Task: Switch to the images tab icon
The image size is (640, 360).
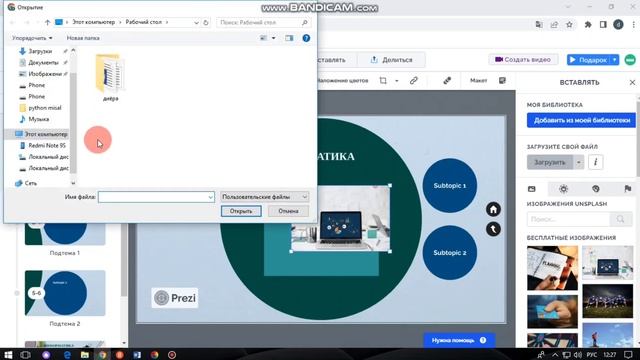Action: point(531,189)
